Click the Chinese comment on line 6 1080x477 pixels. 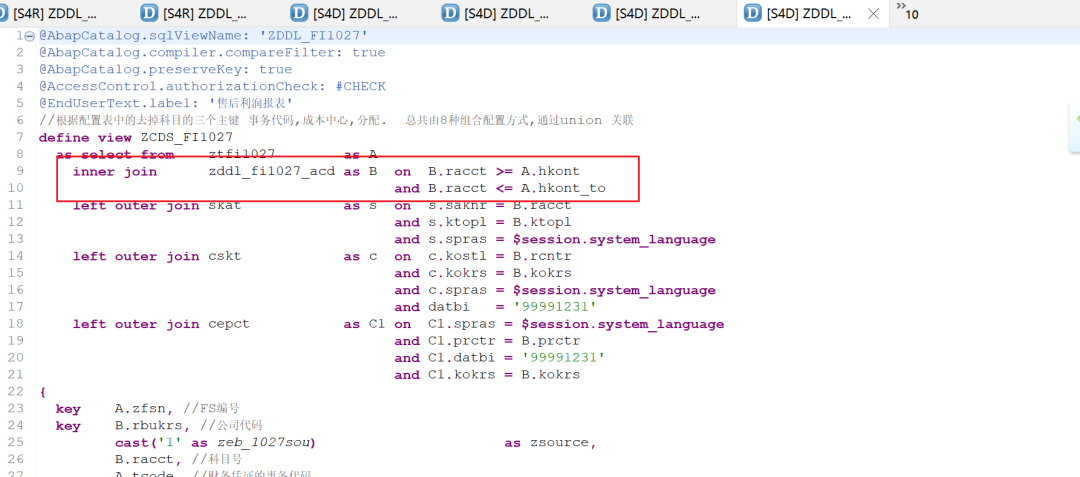click(x=336, y=120)
